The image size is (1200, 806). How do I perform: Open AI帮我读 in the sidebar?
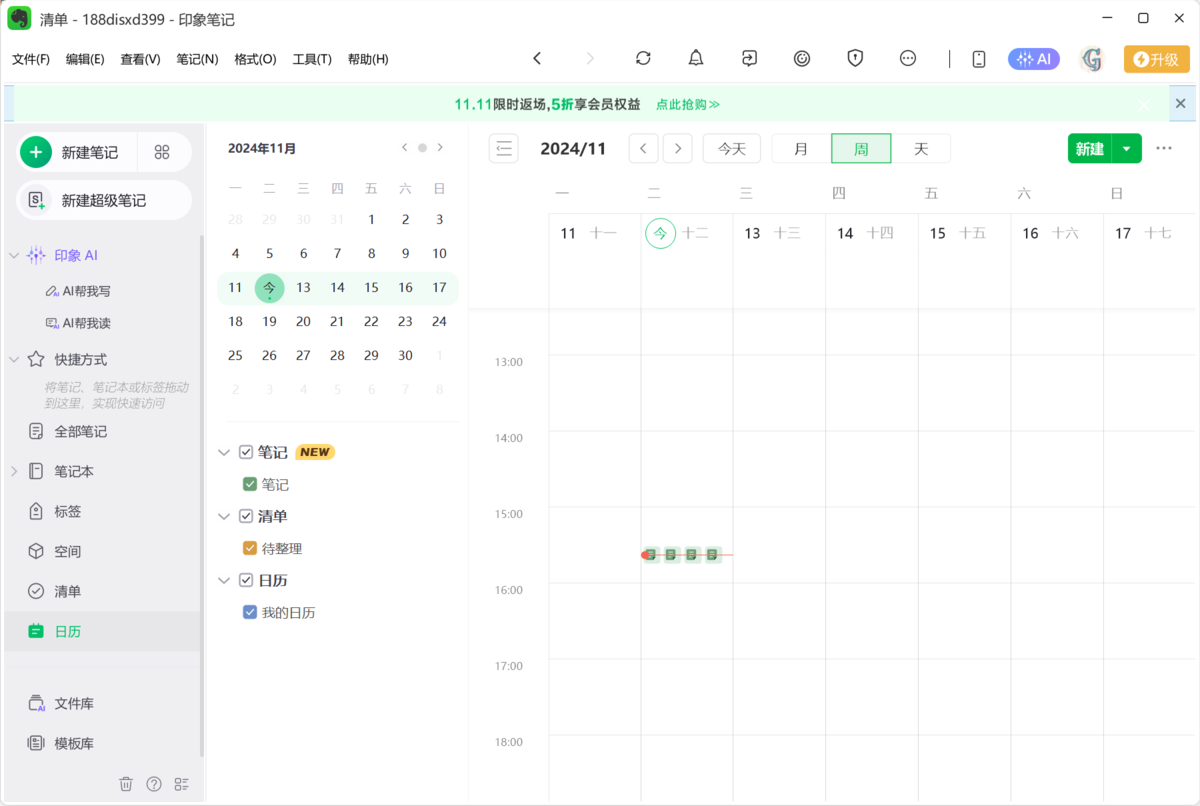pos(79,323)
